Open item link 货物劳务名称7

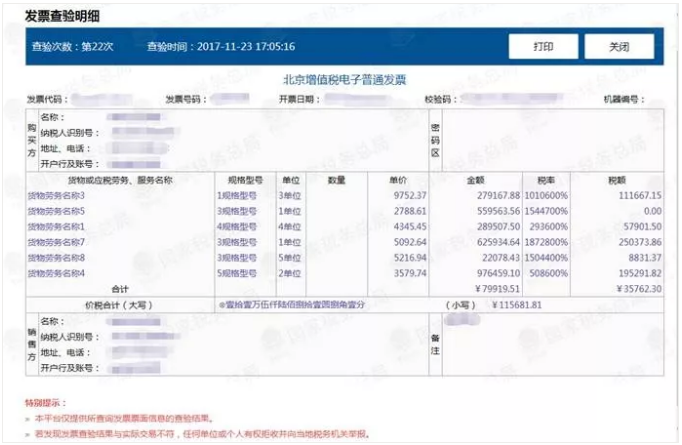point(56,242)
